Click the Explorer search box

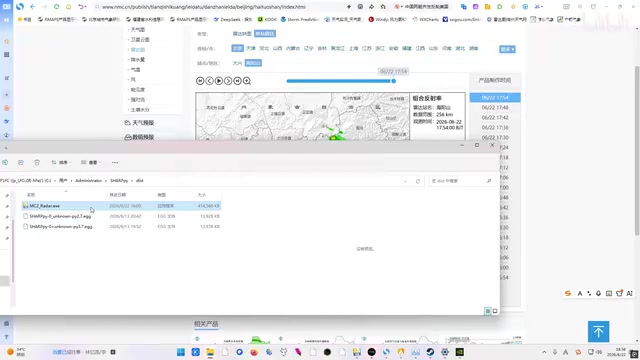point(461,181)
